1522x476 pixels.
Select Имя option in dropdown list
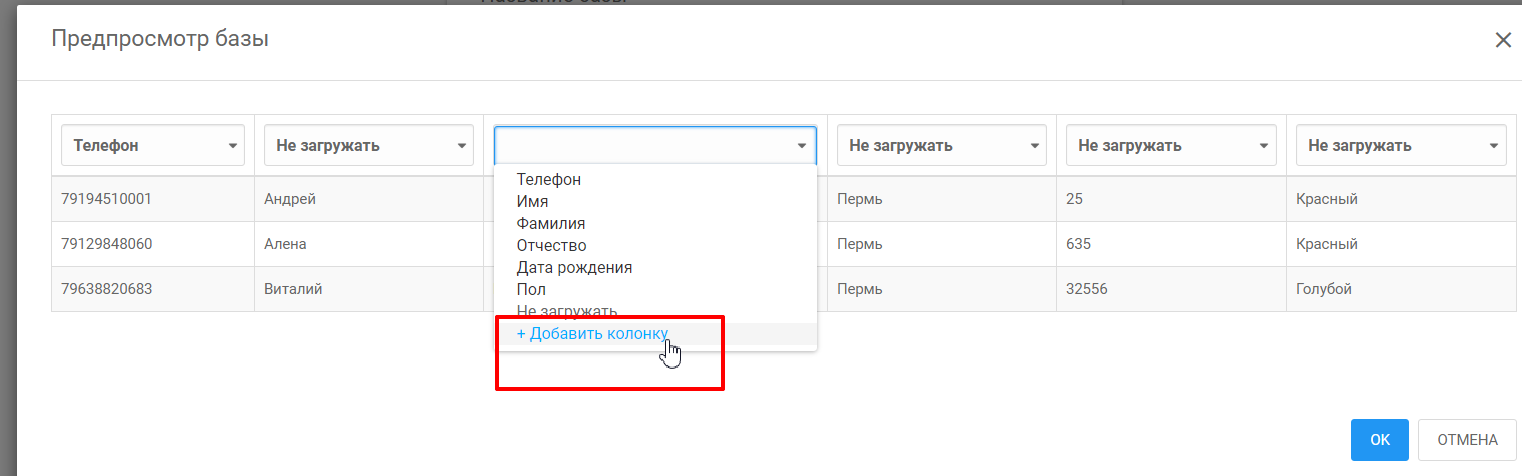(656, 202)
